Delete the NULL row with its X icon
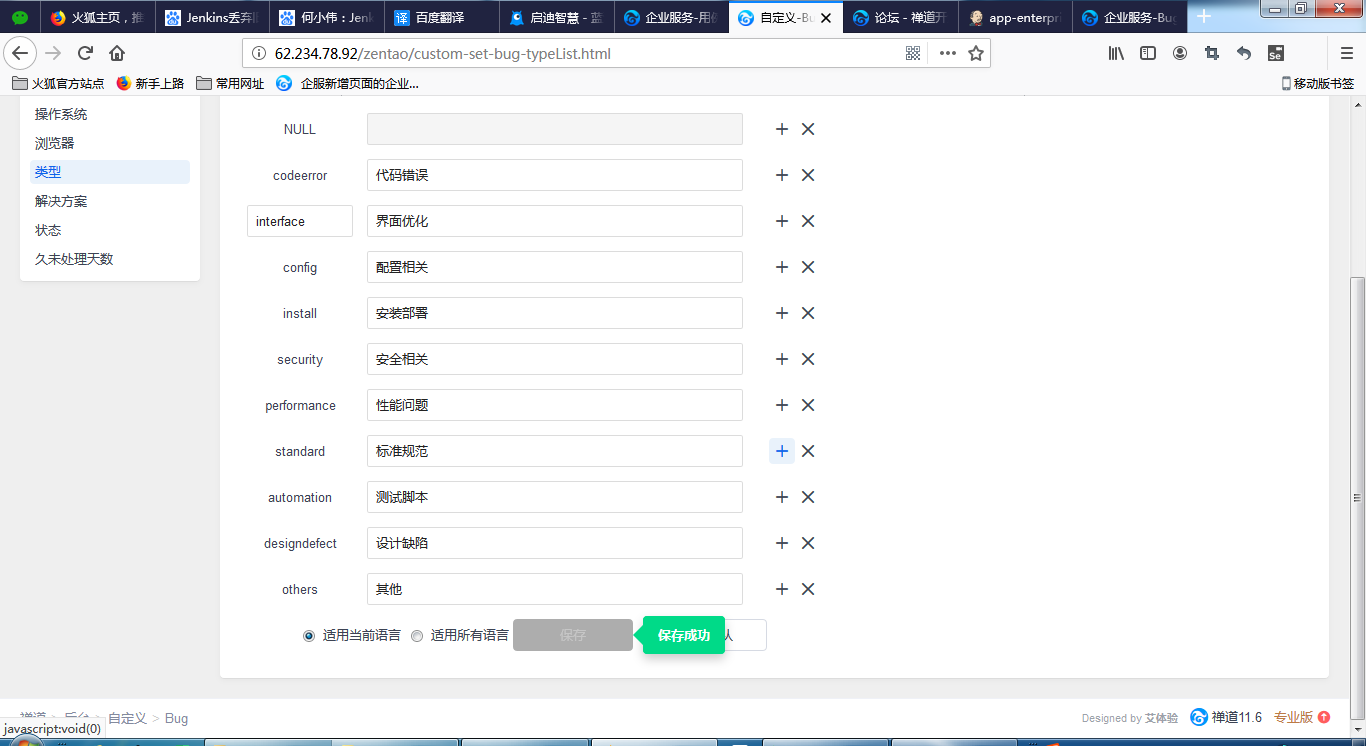 (x=808, y=129)
